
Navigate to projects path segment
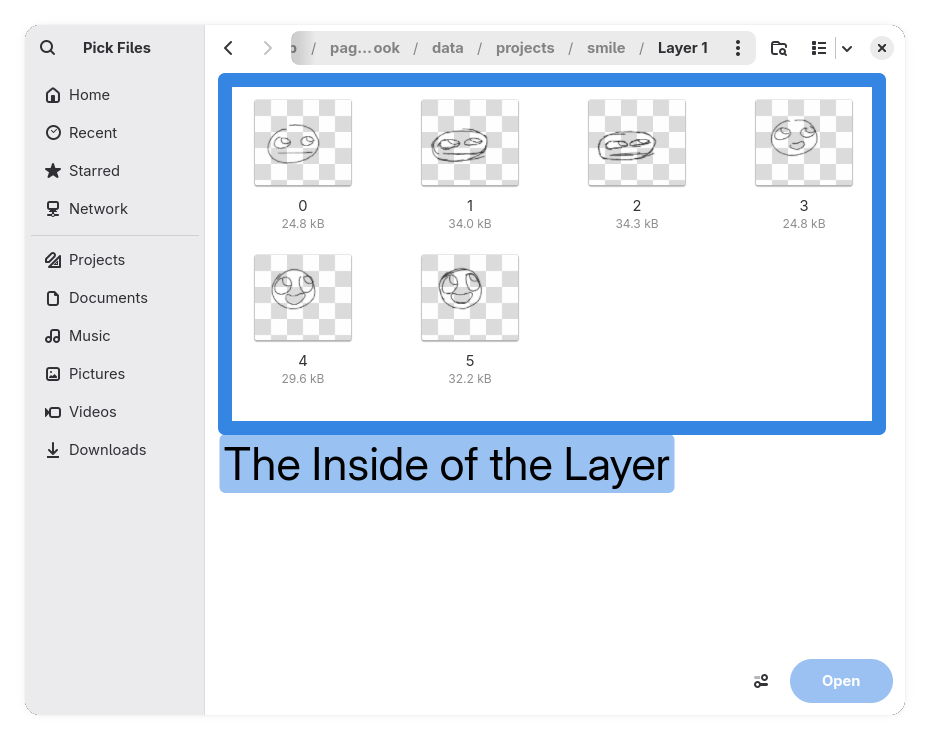tap(525, 48)
